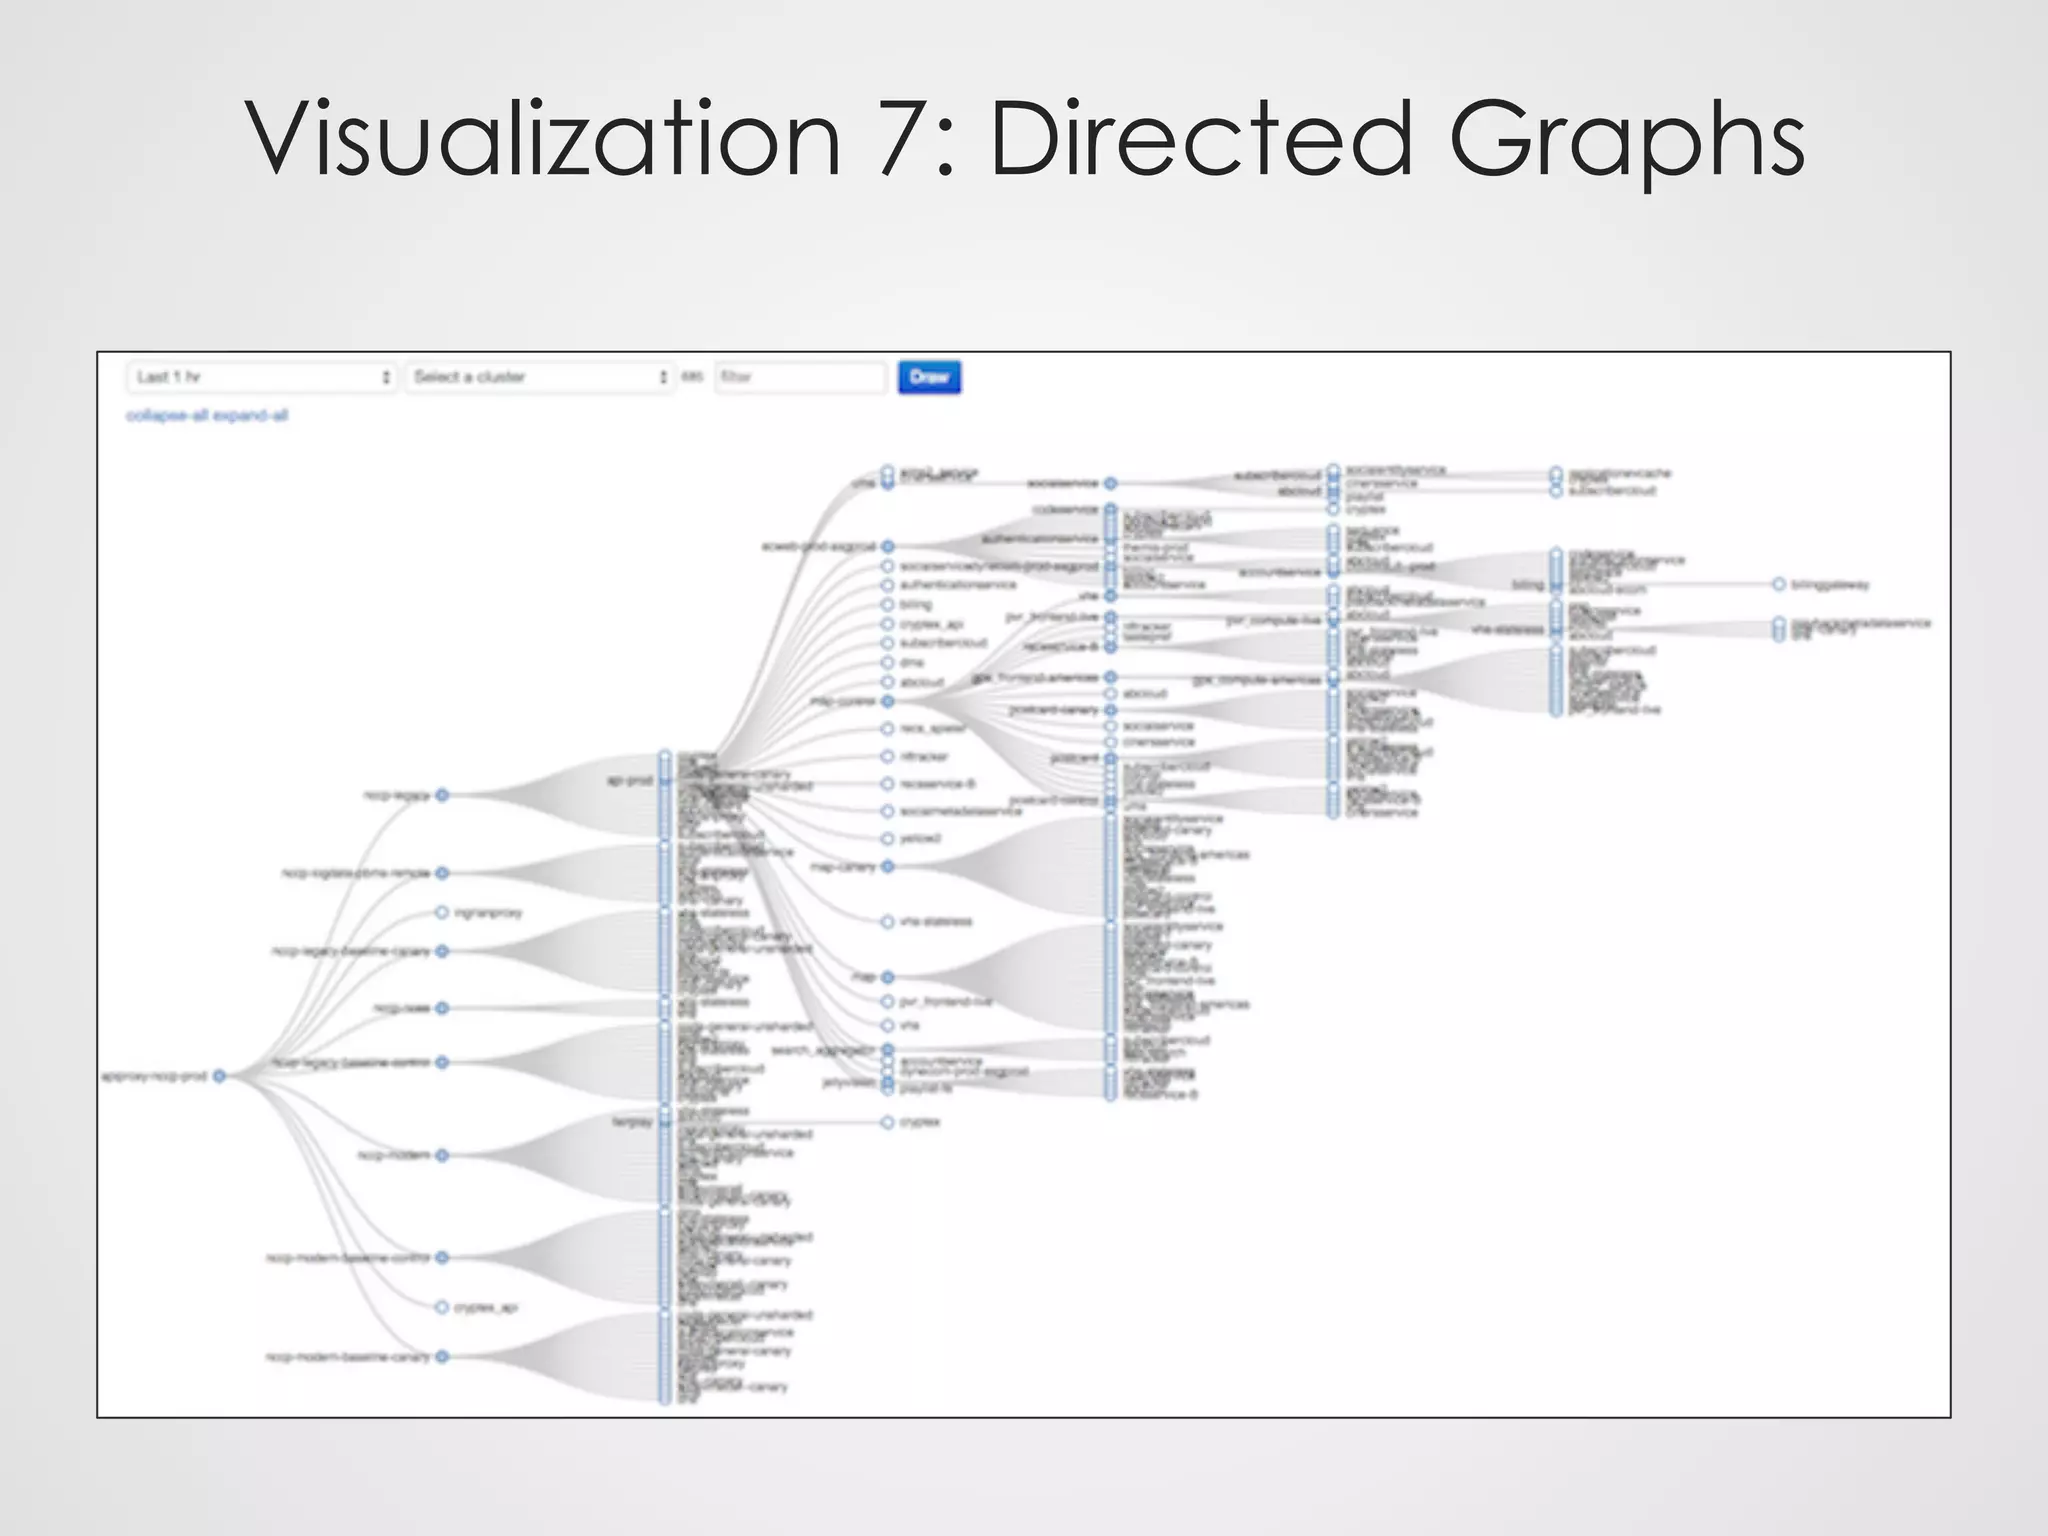The width and height of the screenshot is (2048, 1536).
Task: Toggle the nccp-modern graph node
Action: tap(442, 1155)
